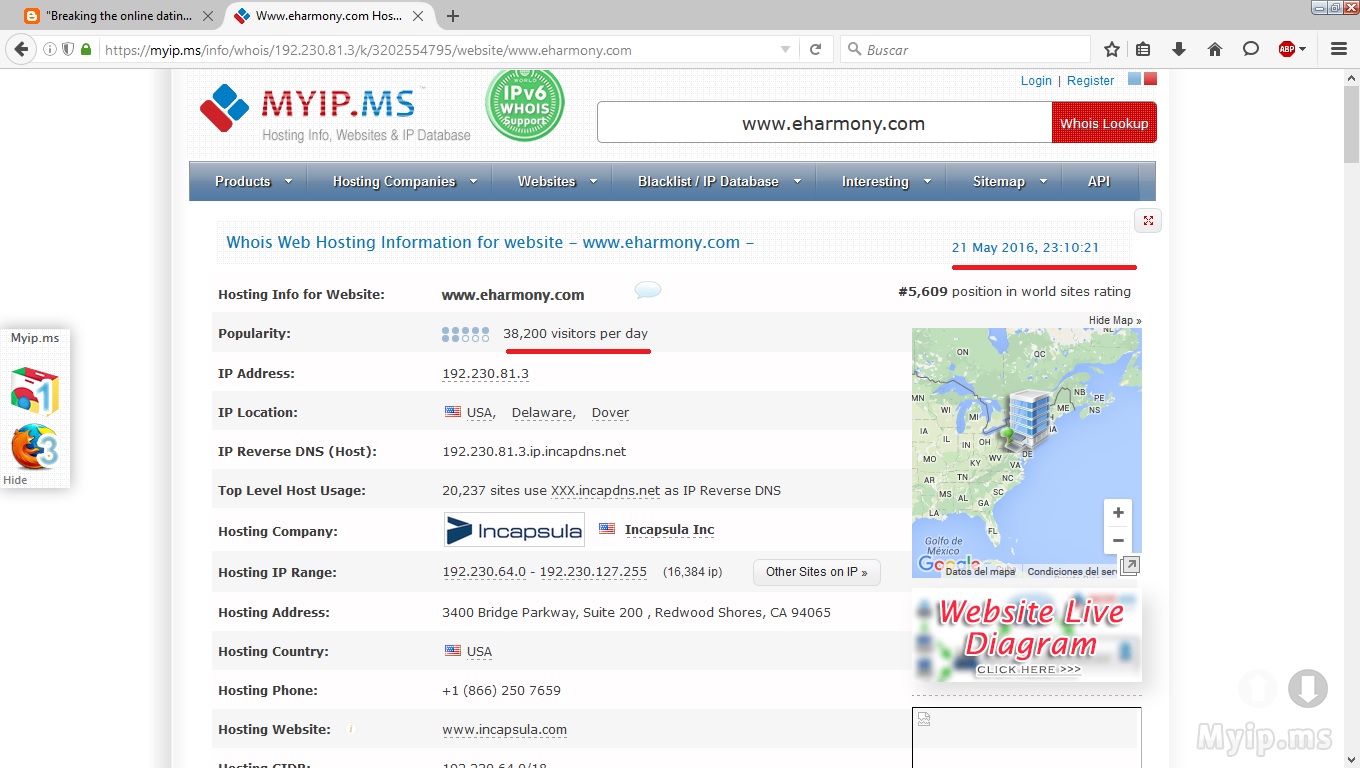Open the enlarged map view icon

pyautogui.click(x=1129, y=565)
